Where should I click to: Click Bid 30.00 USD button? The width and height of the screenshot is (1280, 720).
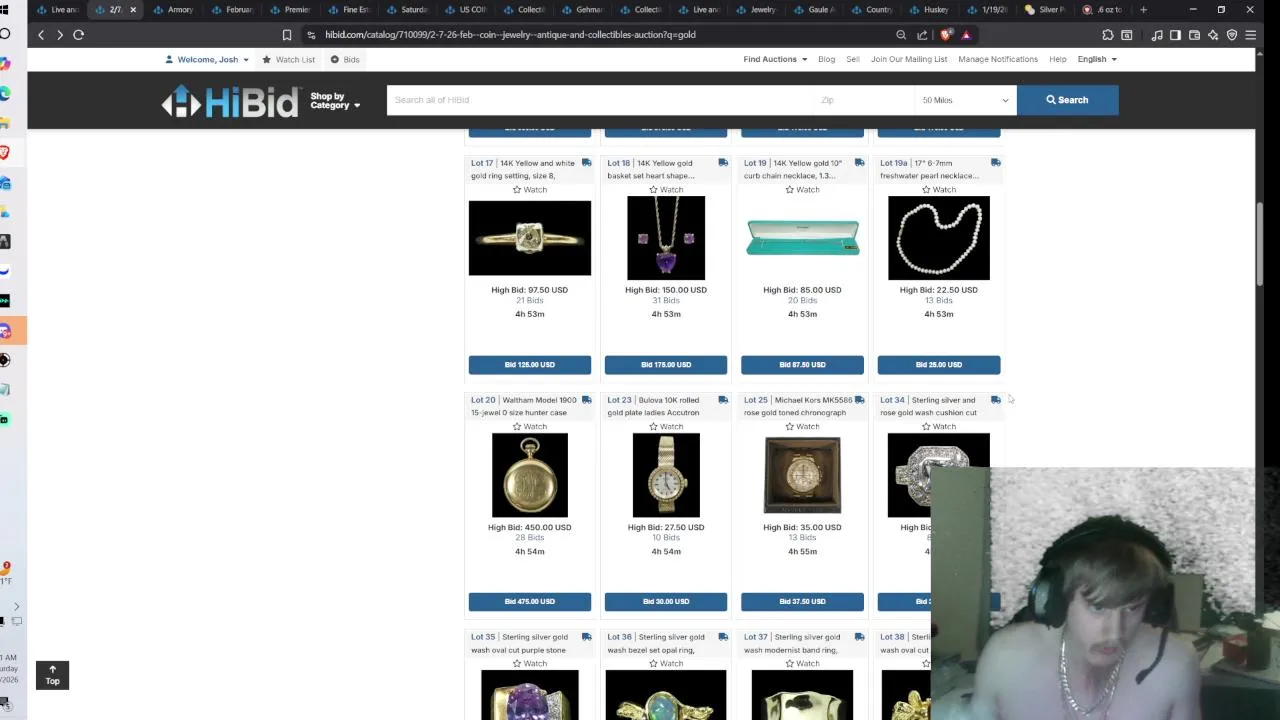click(x=666, y=601)
